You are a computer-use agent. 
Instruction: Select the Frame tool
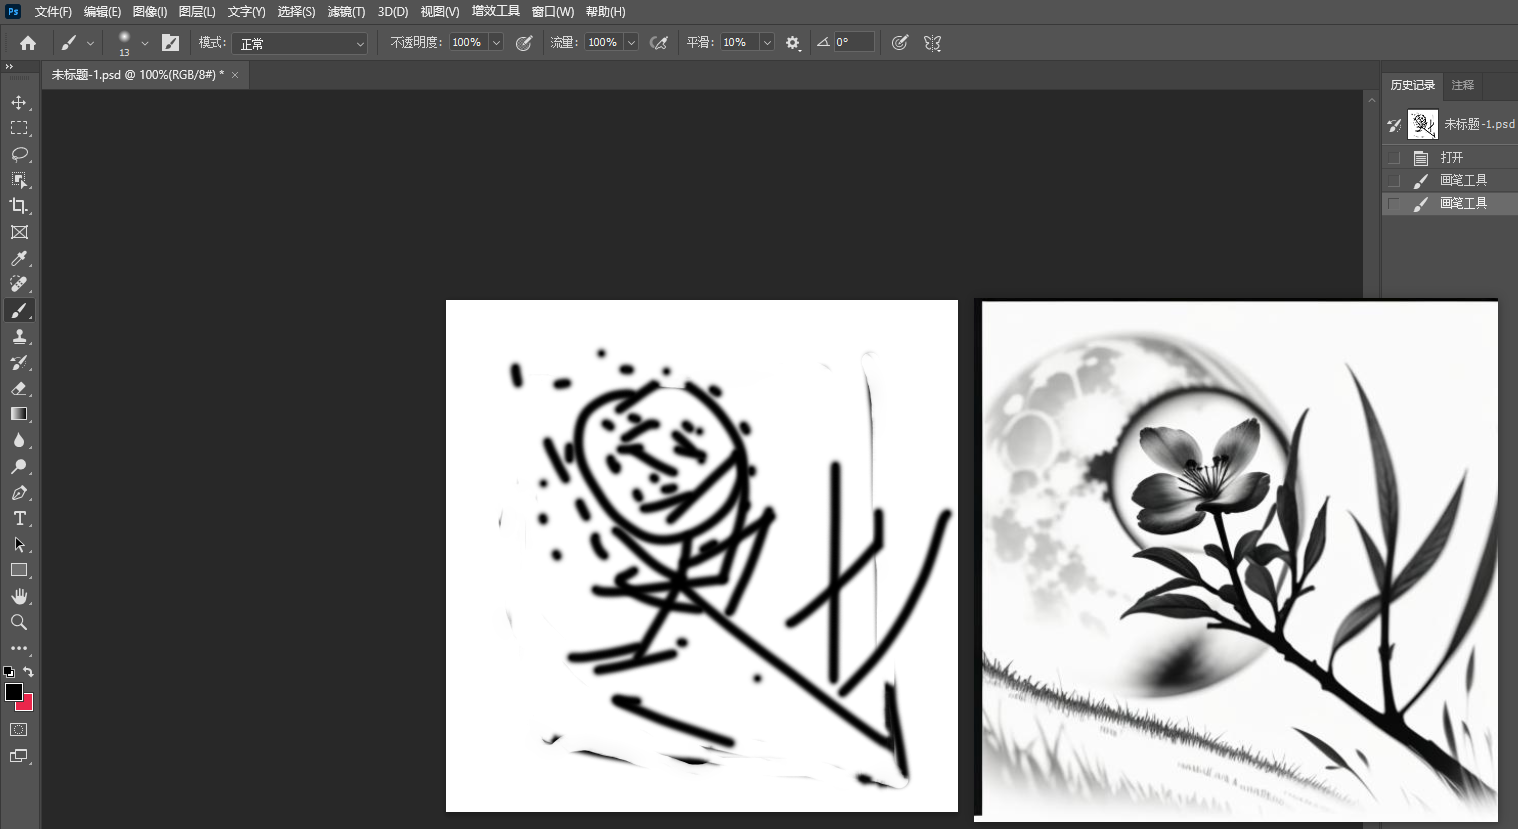[x=19, y=232]
